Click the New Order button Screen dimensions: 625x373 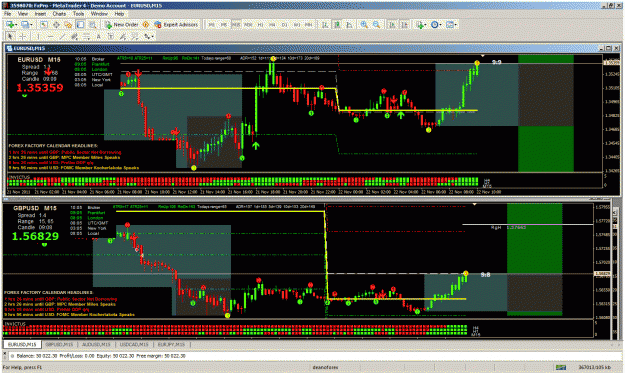coord(122,24)
